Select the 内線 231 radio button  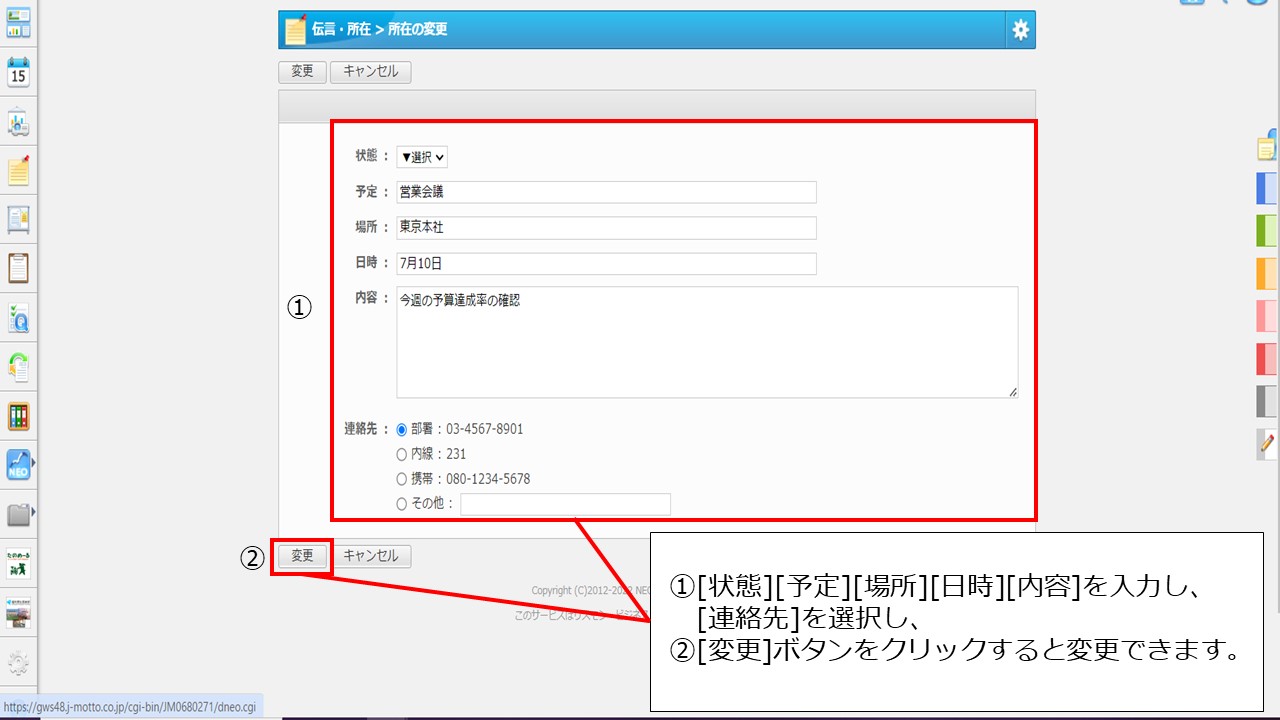click(402, 454)
